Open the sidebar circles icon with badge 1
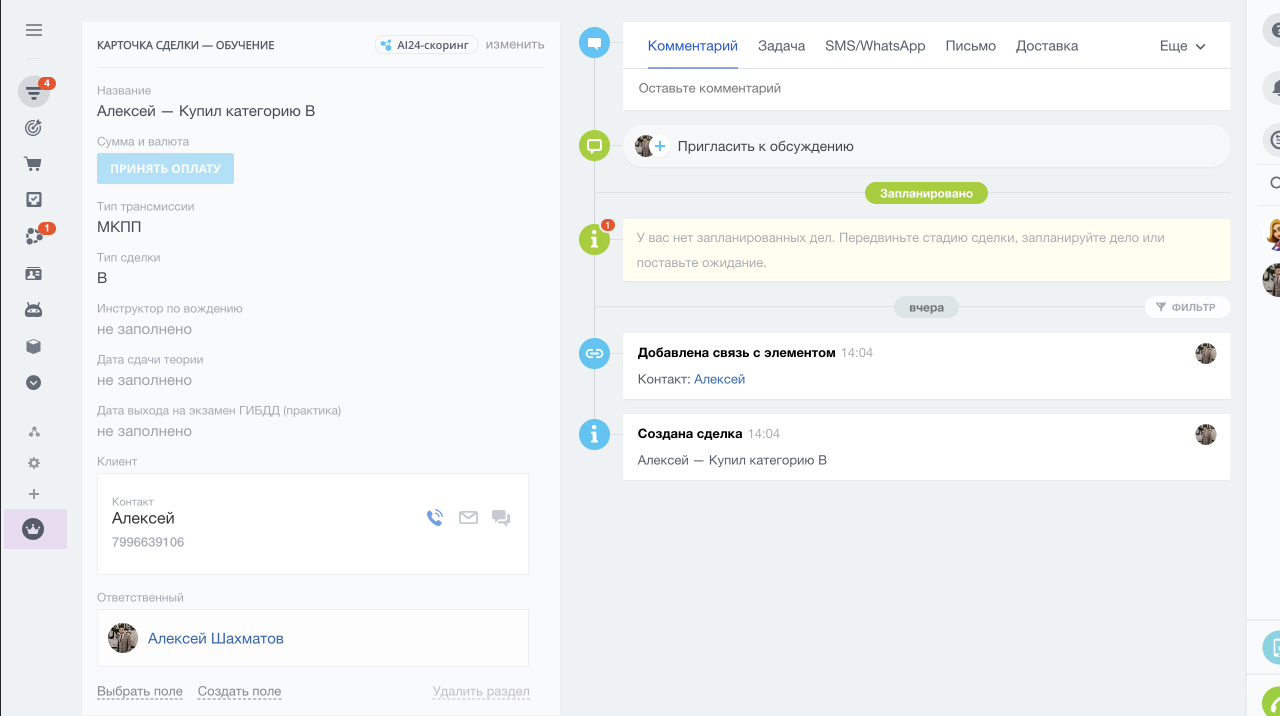1280x716 pixels. click(34, 236)
